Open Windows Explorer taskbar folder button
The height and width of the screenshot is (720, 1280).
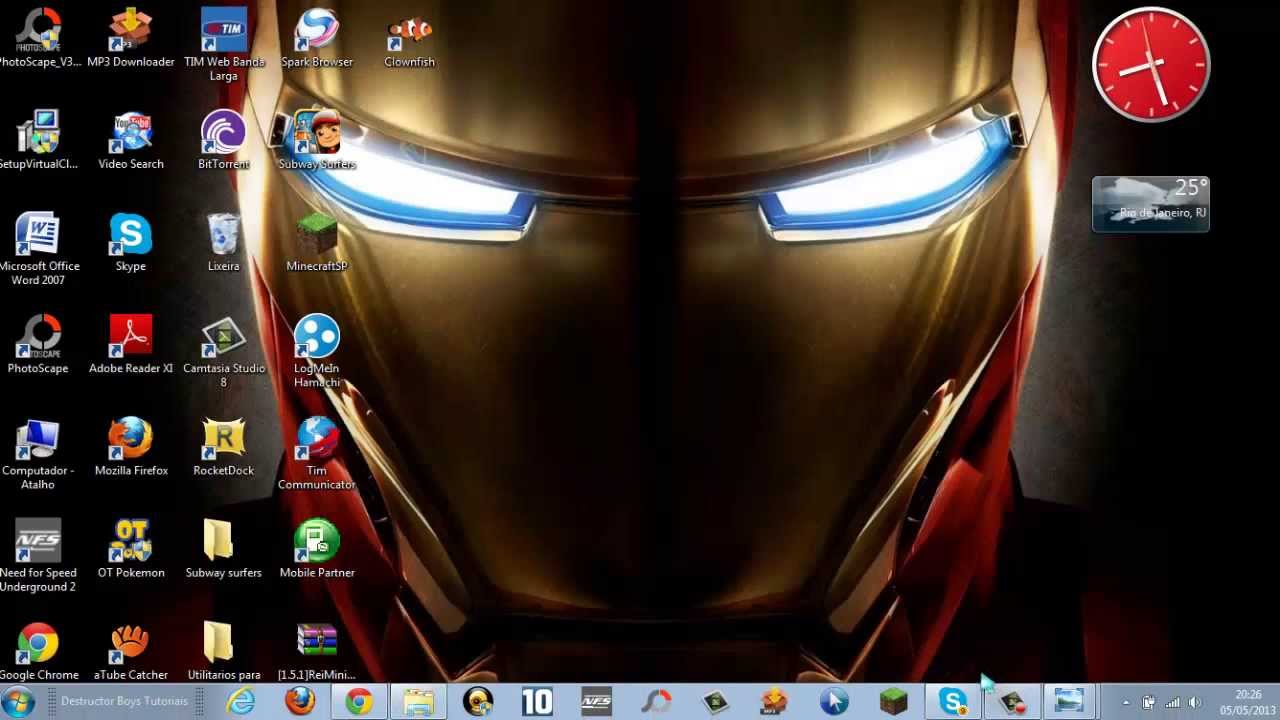(418, 702)
